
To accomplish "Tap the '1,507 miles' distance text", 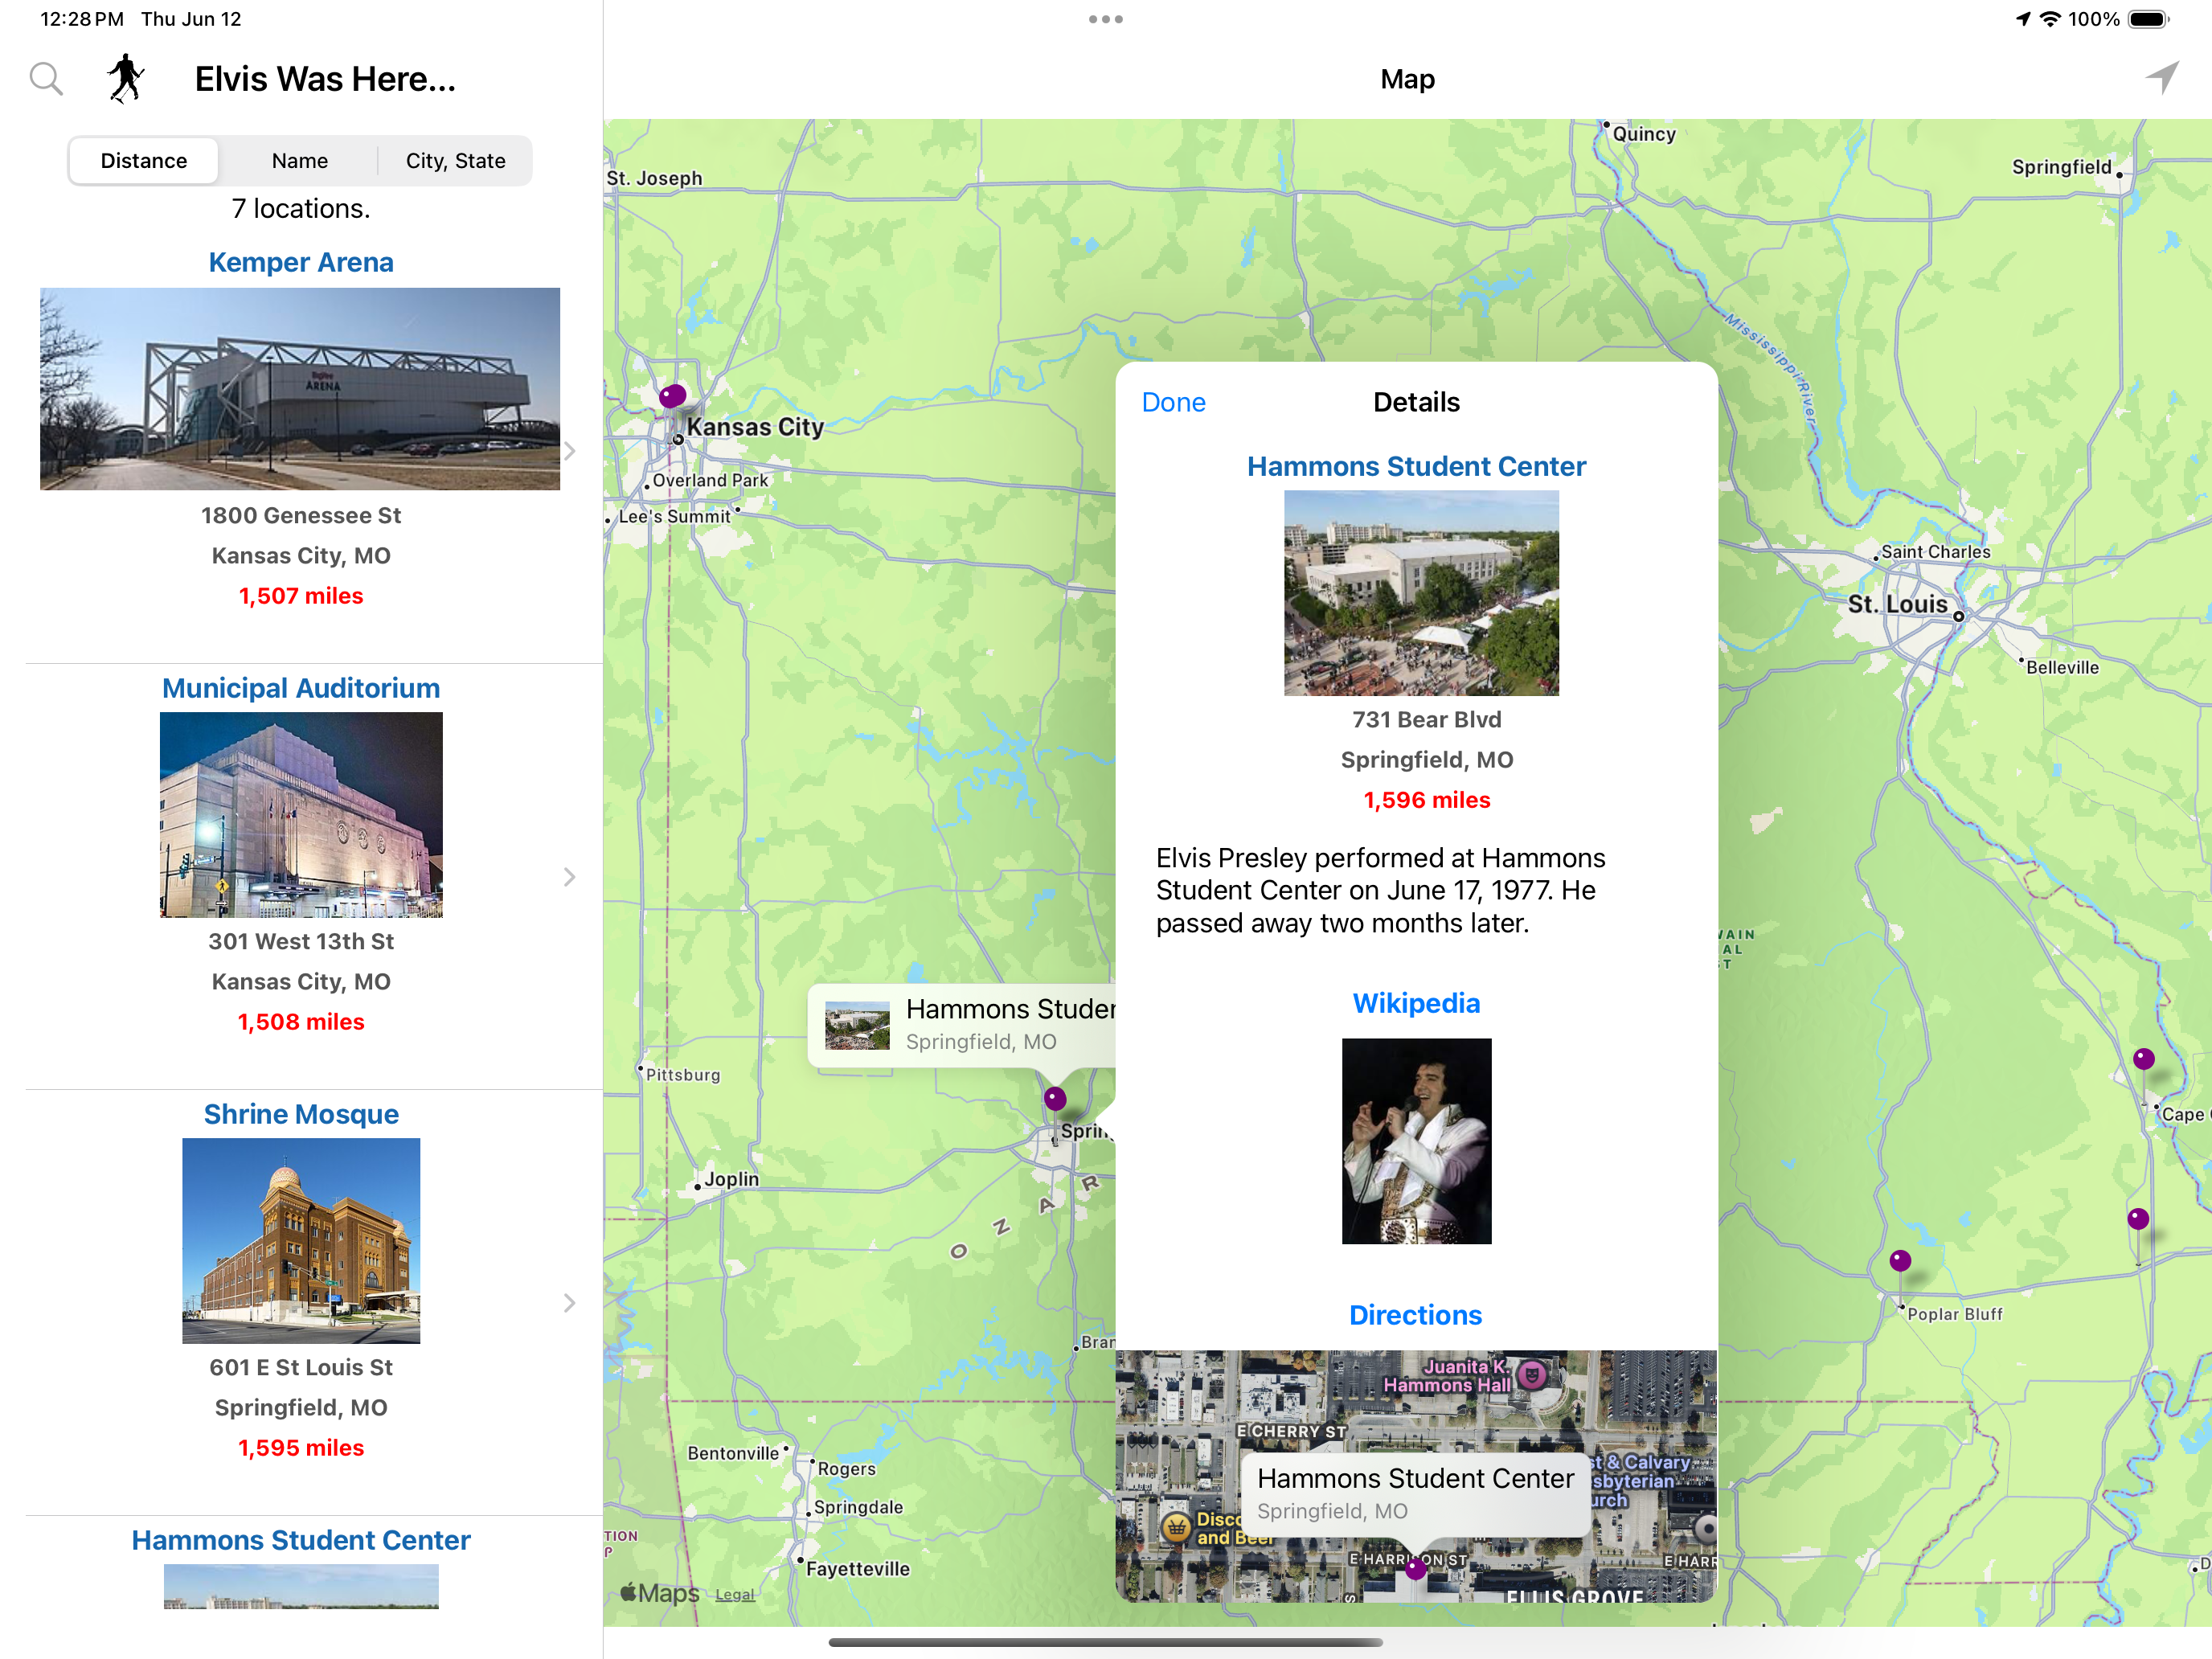I will tap(301, 596).
